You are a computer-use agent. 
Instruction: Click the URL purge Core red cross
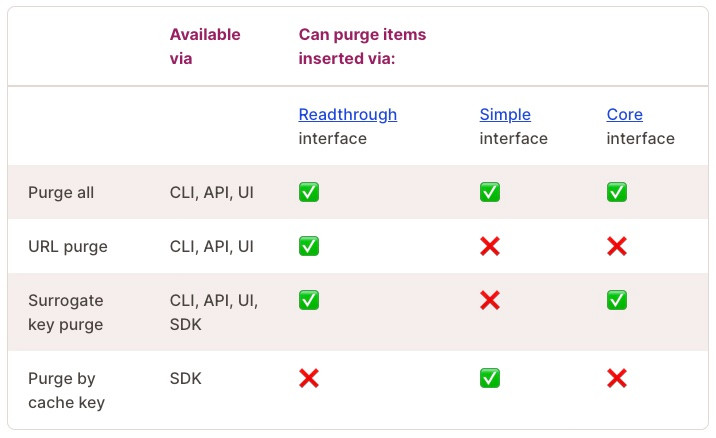click(x=617, y=246)
